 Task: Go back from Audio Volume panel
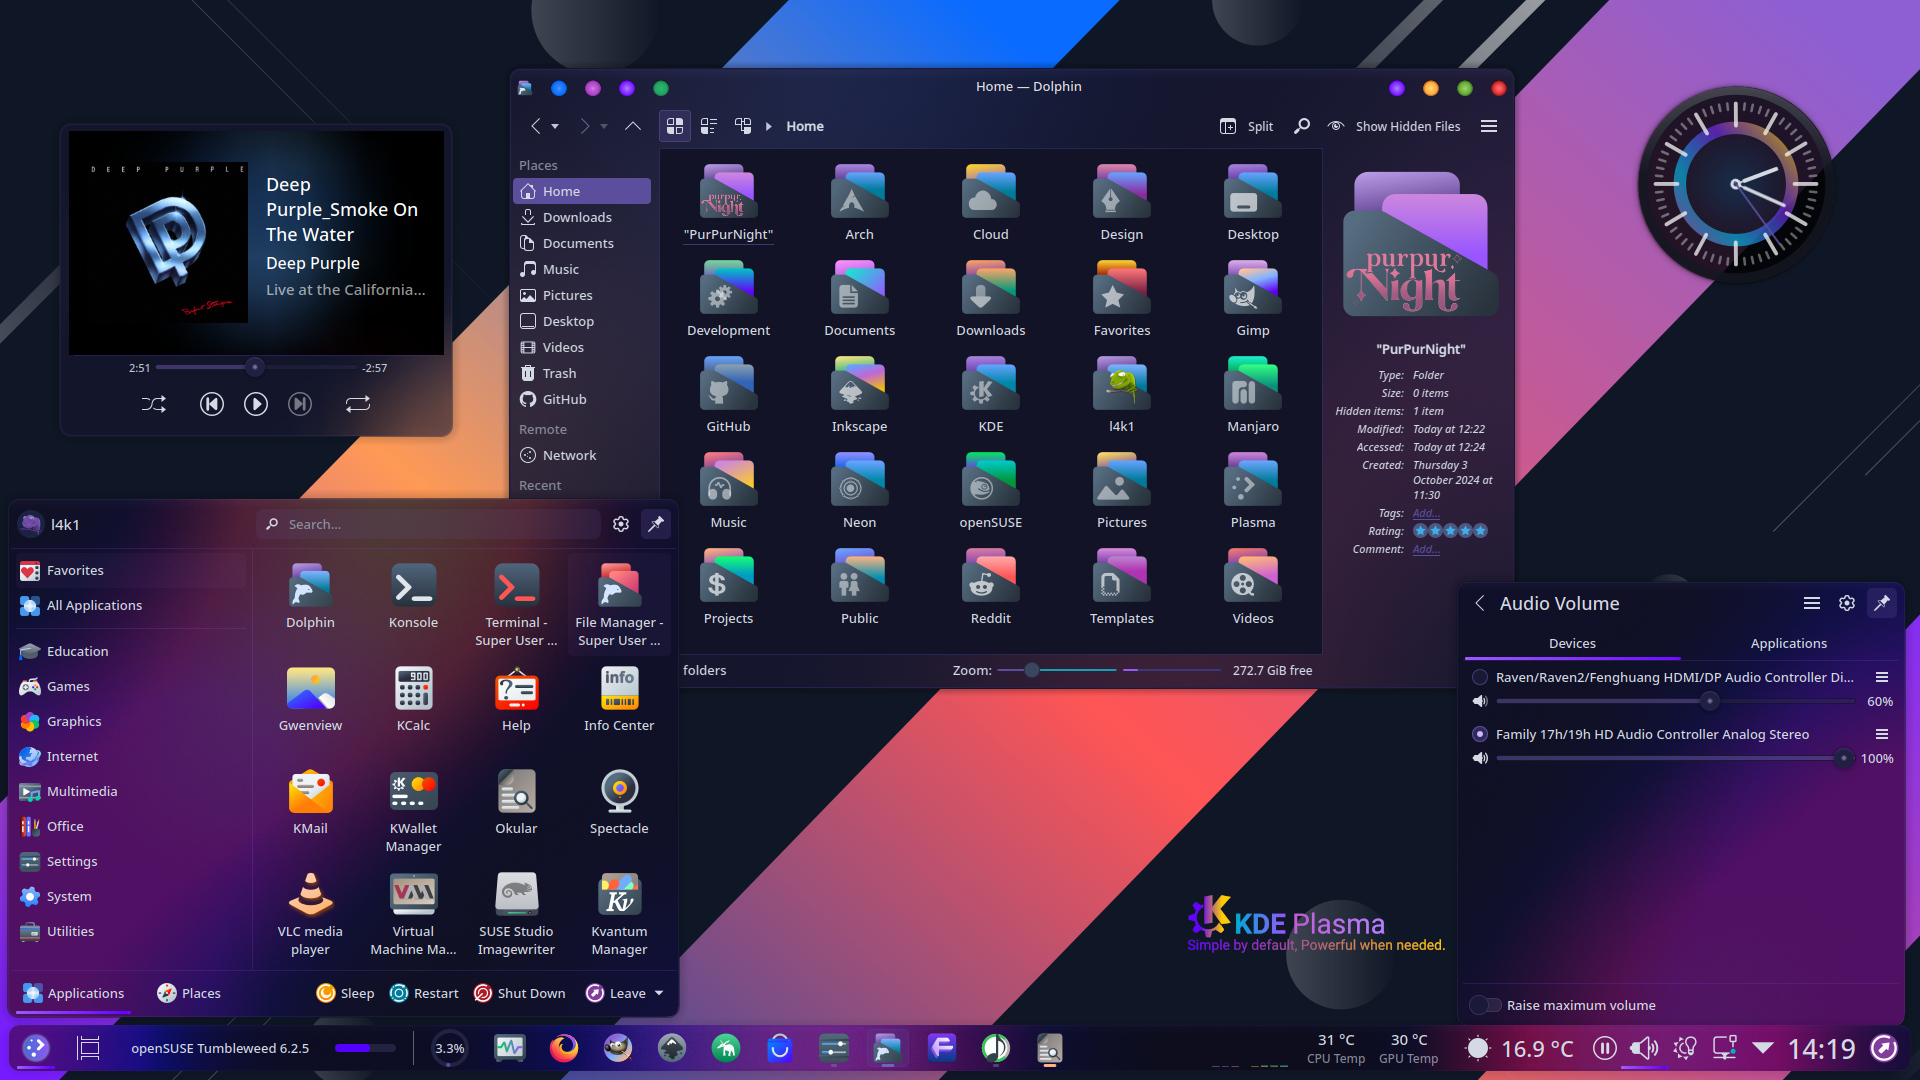click(1480, 603)
